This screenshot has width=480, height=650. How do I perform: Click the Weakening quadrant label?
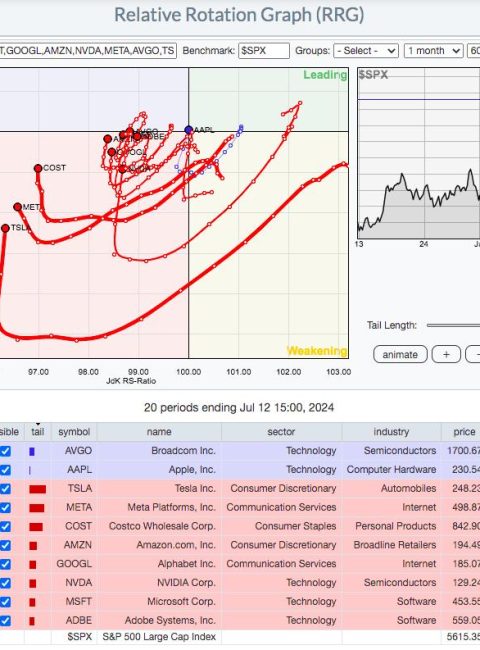pos(317,351)
